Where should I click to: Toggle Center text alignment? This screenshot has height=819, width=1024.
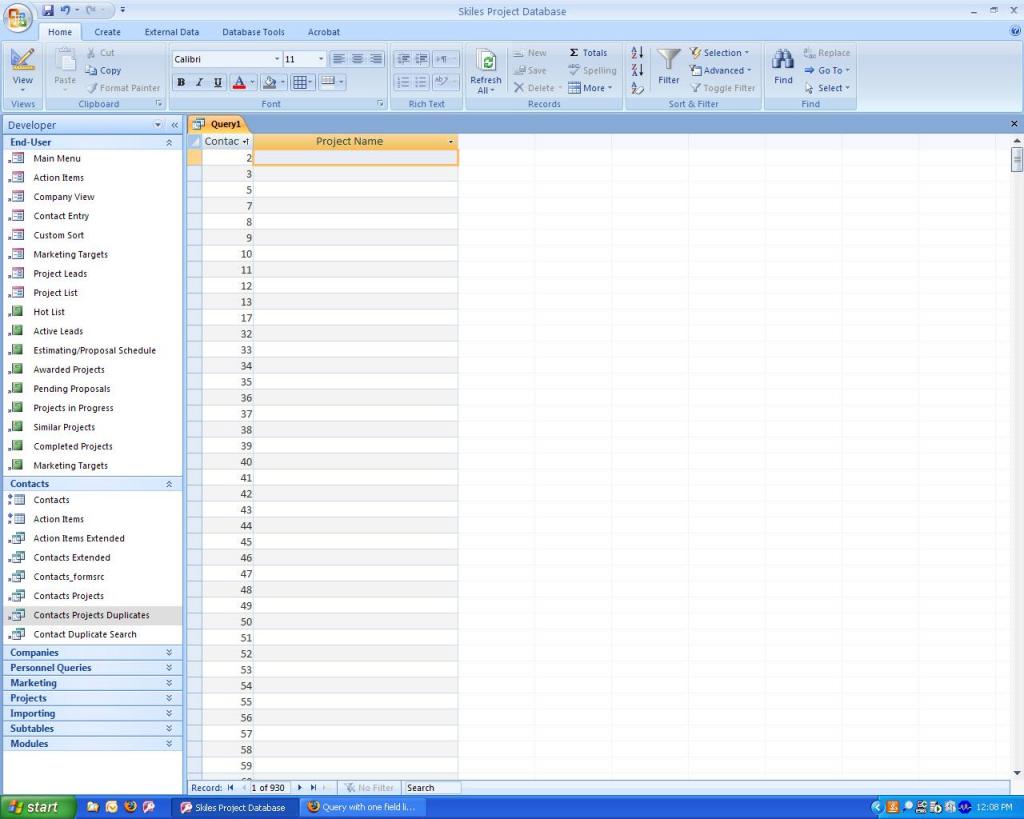[357, 59]
